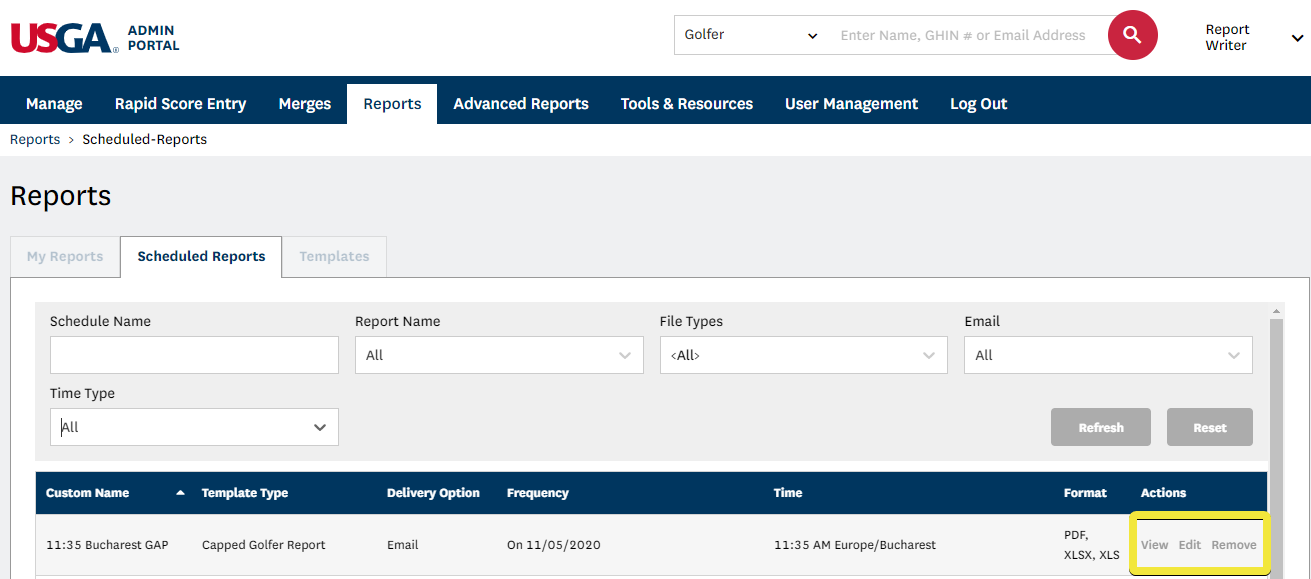1311x579 pixels.
Task: Click the Schedule Name input field
Action: tap(194, 355)
